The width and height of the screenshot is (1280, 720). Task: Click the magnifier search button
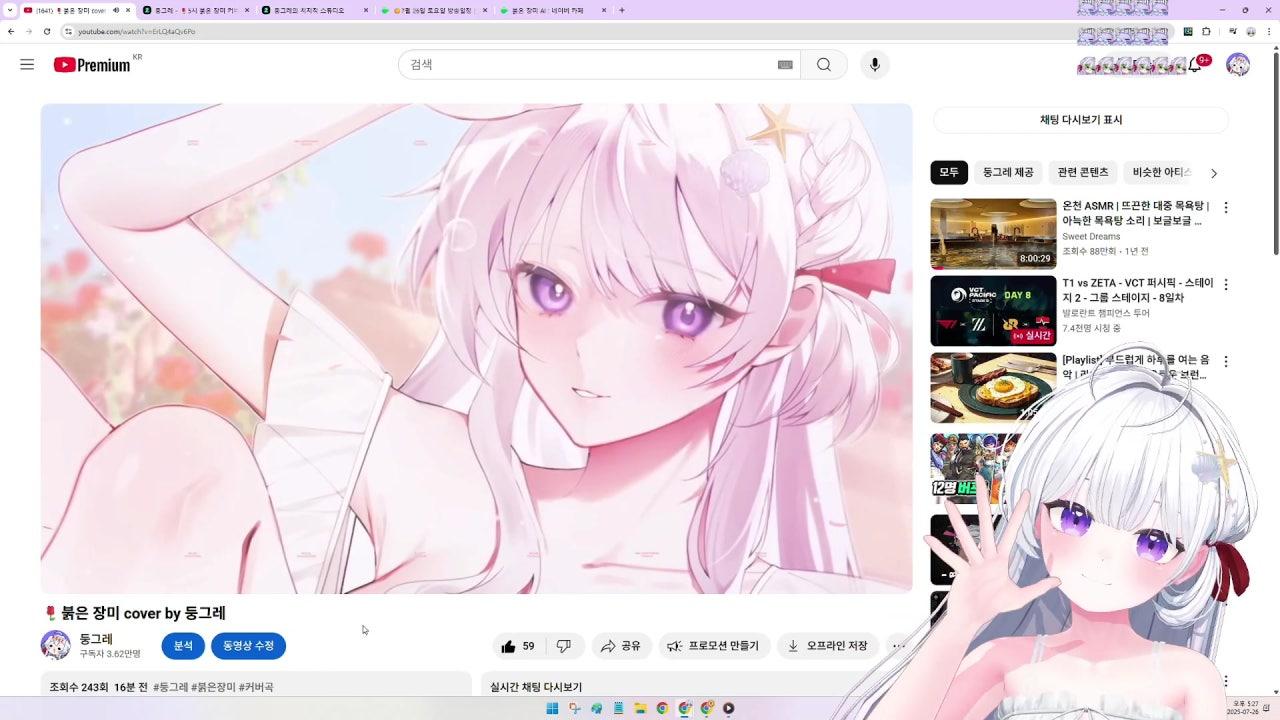(x=824, y=65)
